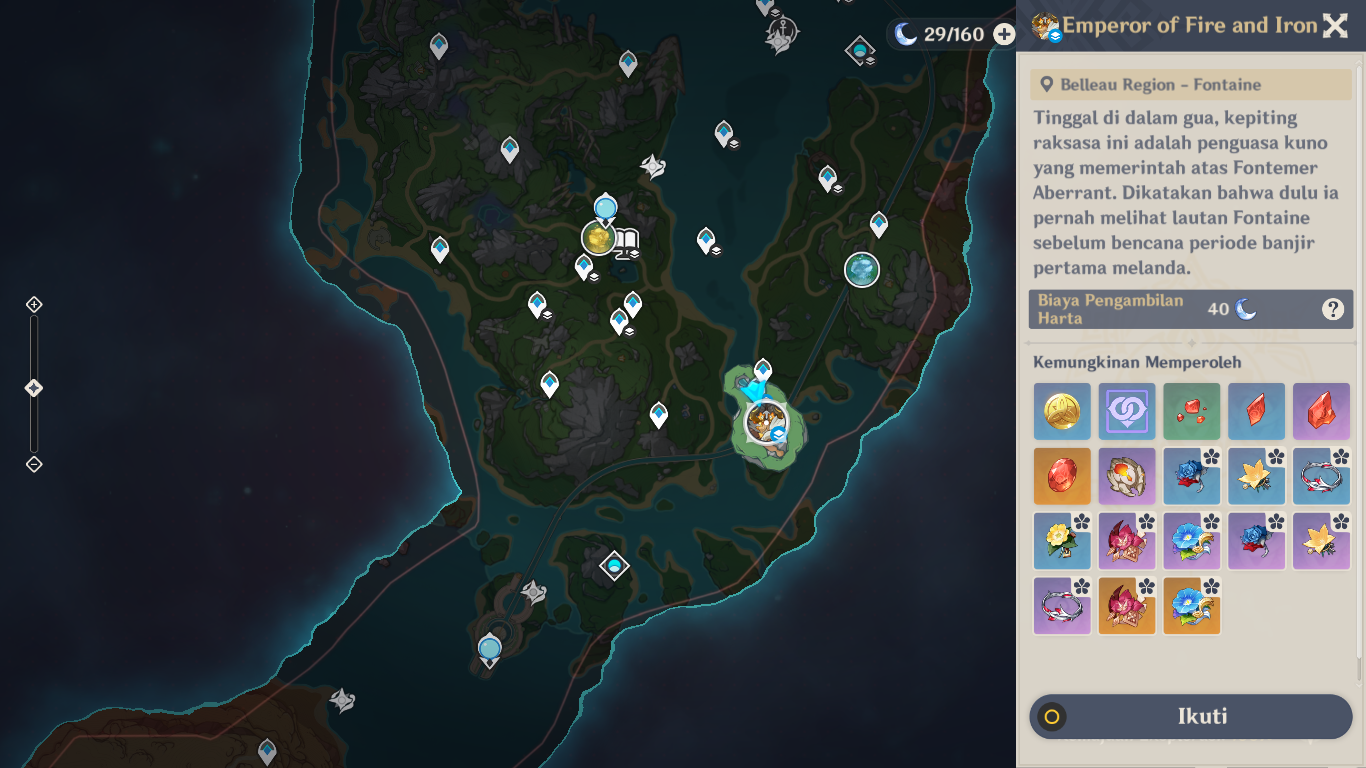
Task: Select the diamond-shaped domain marker on southern island
Action: 614,567
